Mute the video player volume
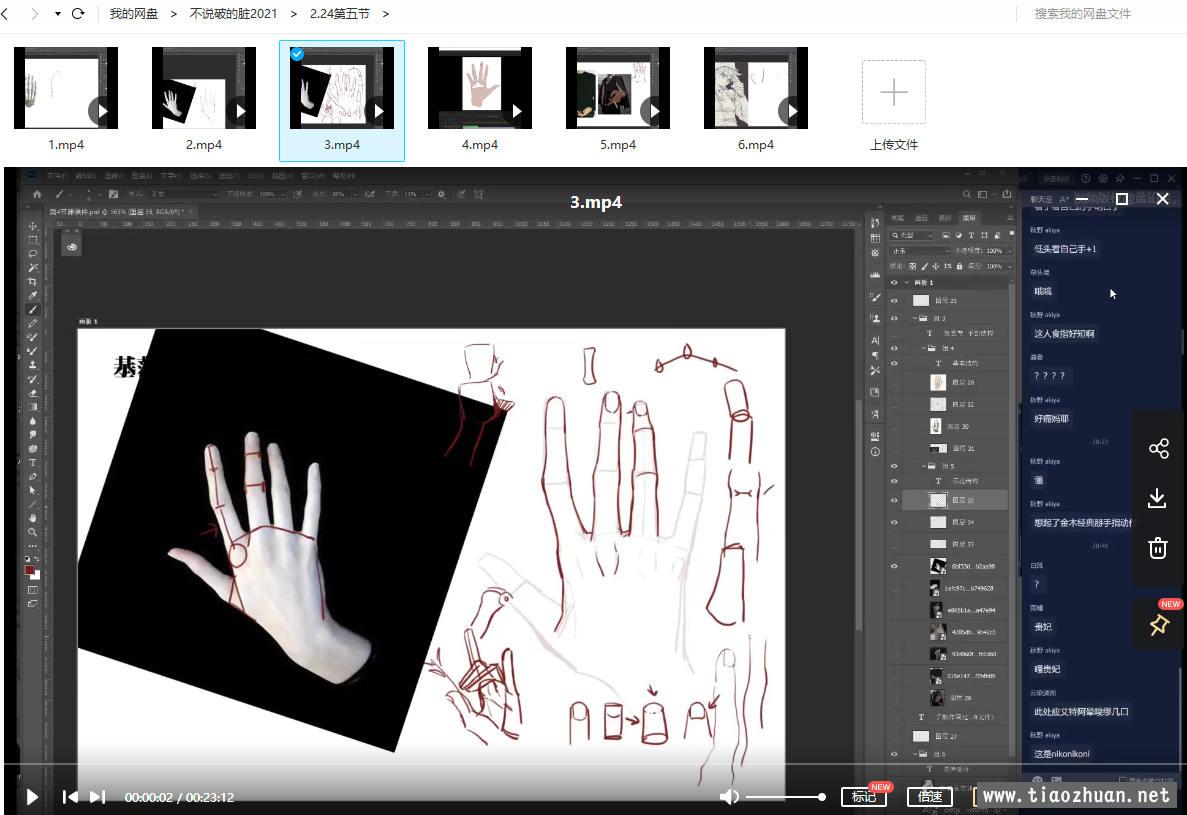The height and width of the screenshot is (815, 1187). (x=730, y=797)
